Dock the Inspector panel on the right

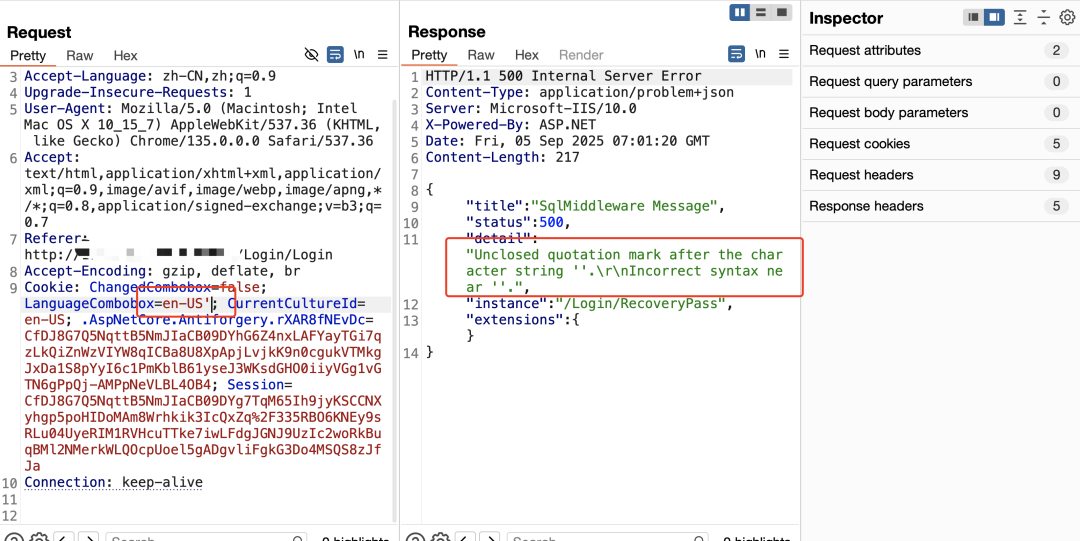click(x=994, y=17)
